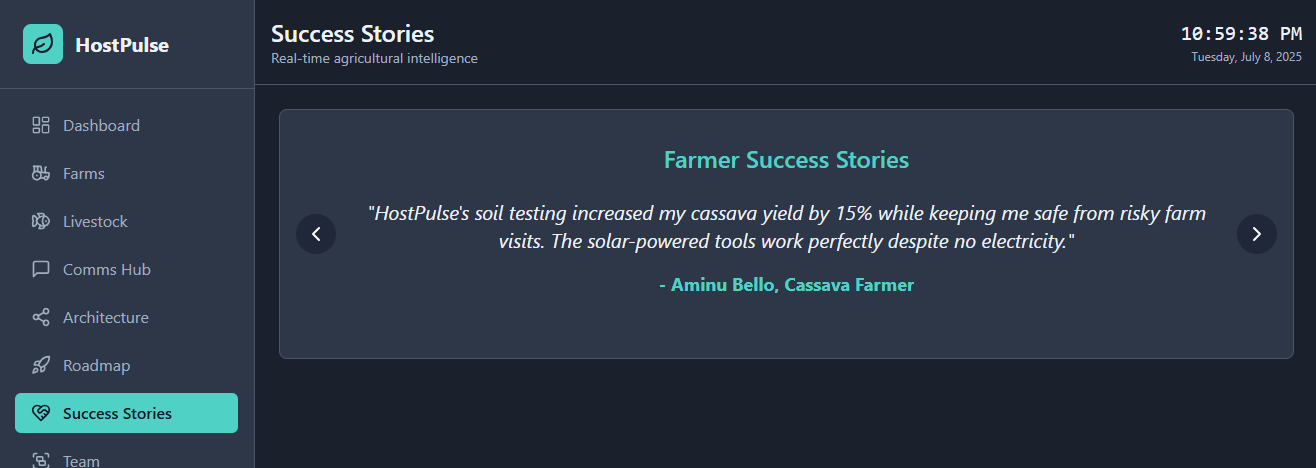This screenshot has height=468, width=1316.
Task: Click the HostPulse brand name
Action: (x=122, y=45)
